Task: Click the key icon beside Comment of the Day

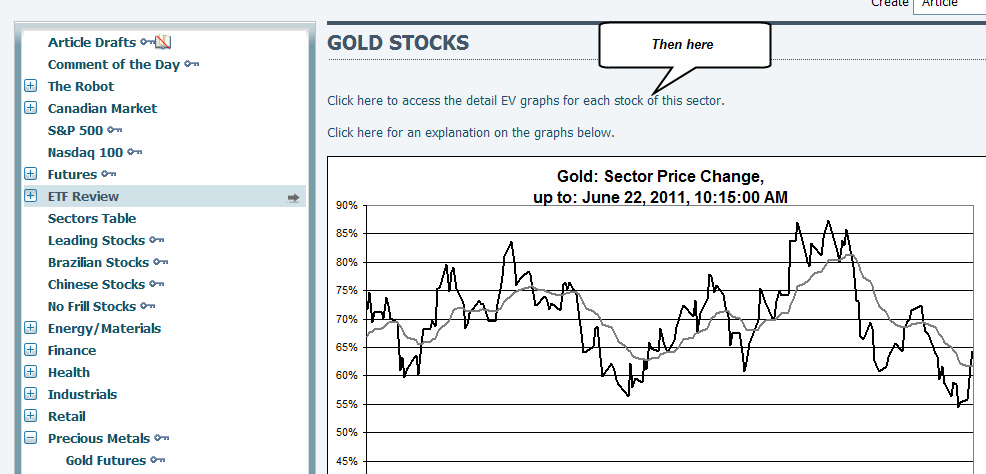Action: point(191,64)
